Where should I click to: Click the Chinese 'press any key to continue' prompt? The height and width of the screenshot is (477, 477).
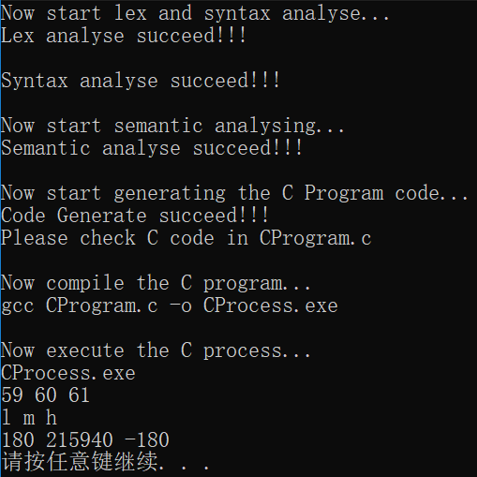click(105, 462)
